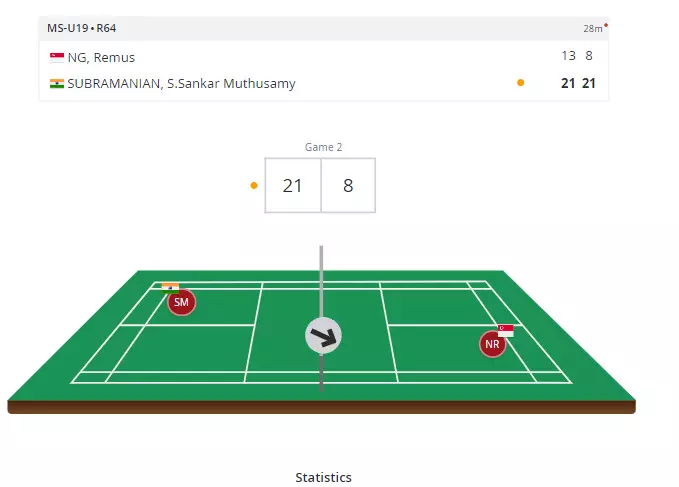Viewport: 679px width, 487px height.
Task: Click the Statistics heading
Action: 323,477
